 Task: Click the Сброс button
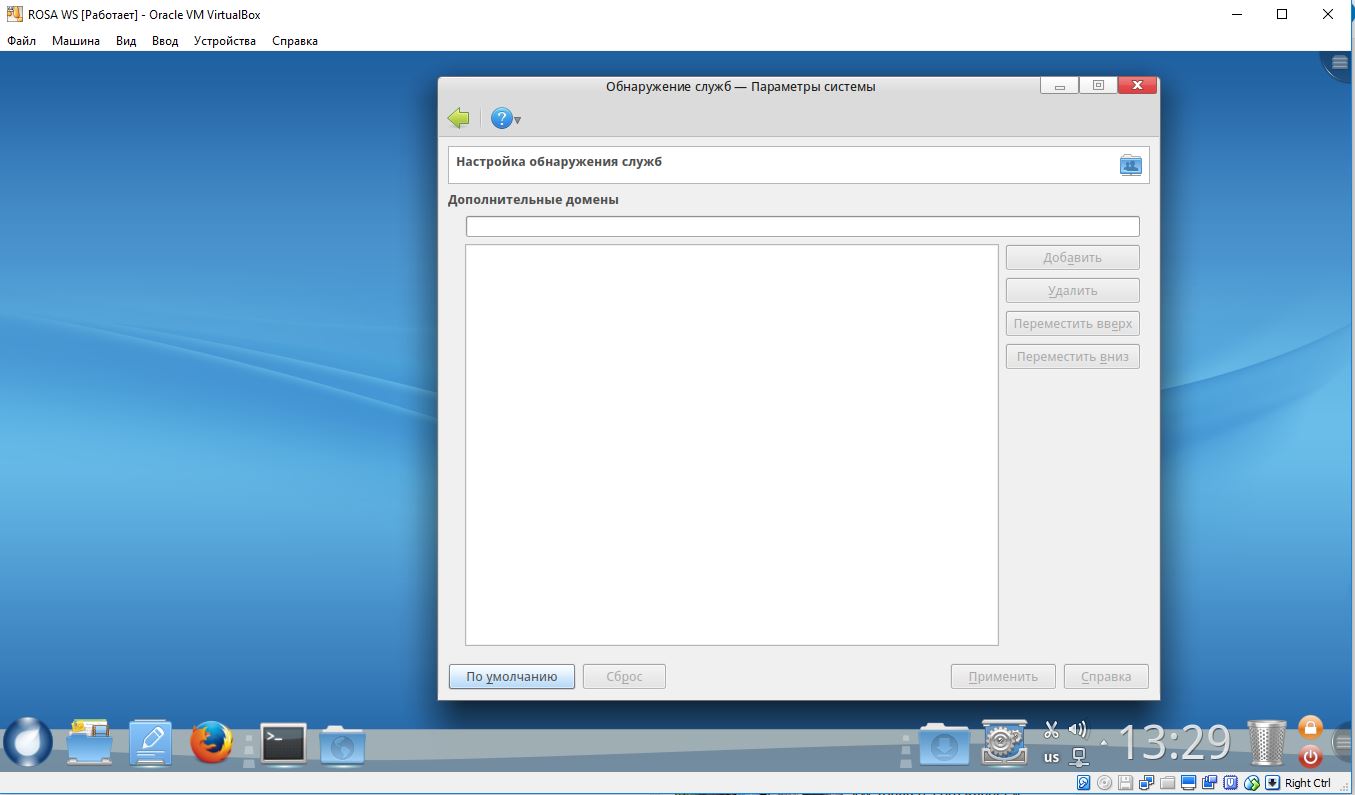pos(624,677)
